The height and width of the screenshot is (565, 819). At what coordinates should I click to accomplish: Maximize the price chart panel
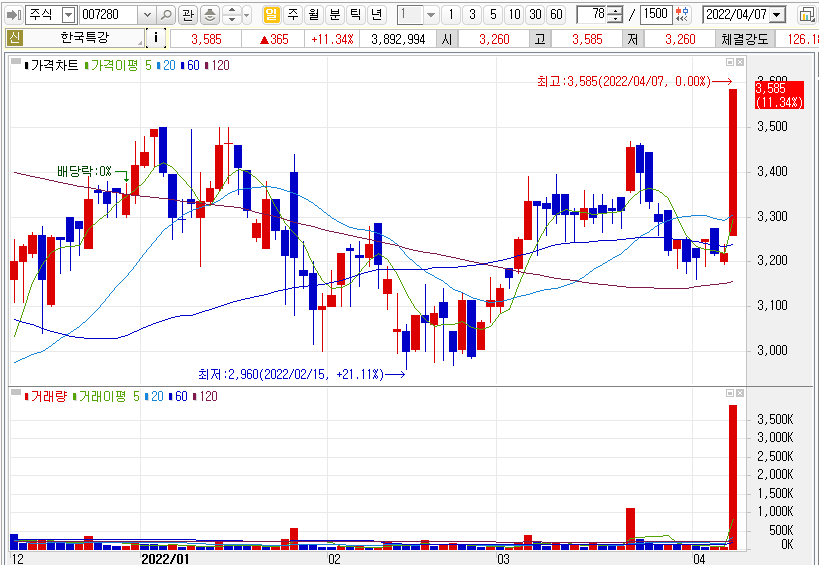(730, 62)
